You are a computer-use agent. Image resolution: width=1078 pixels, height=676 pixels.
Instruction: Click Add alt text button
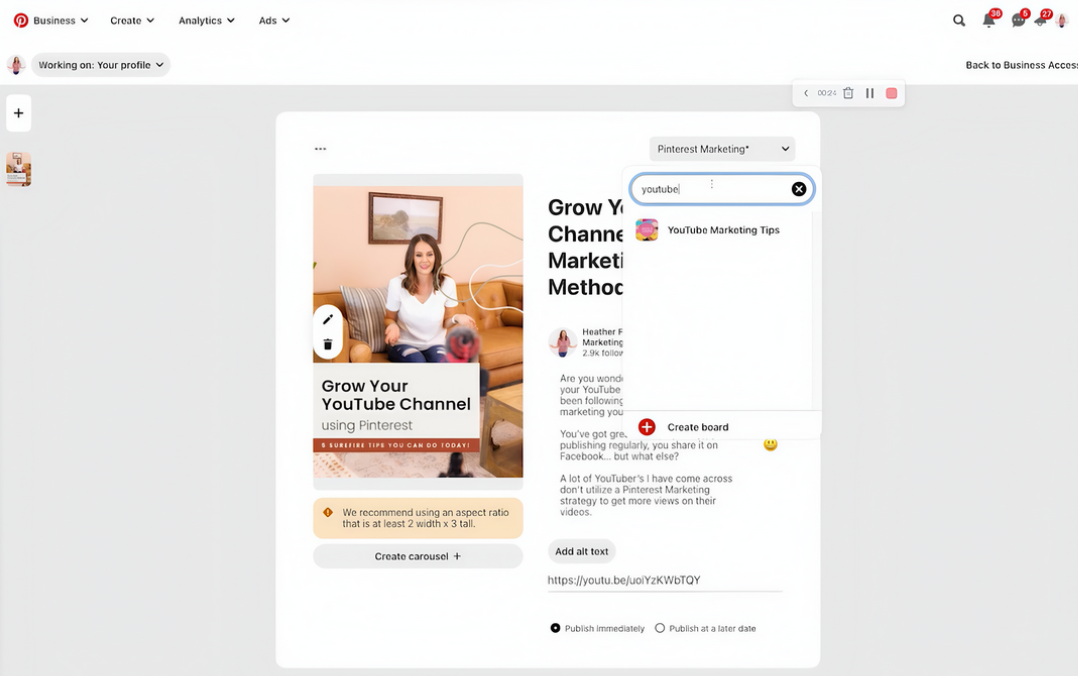click(x=582, y=552)
